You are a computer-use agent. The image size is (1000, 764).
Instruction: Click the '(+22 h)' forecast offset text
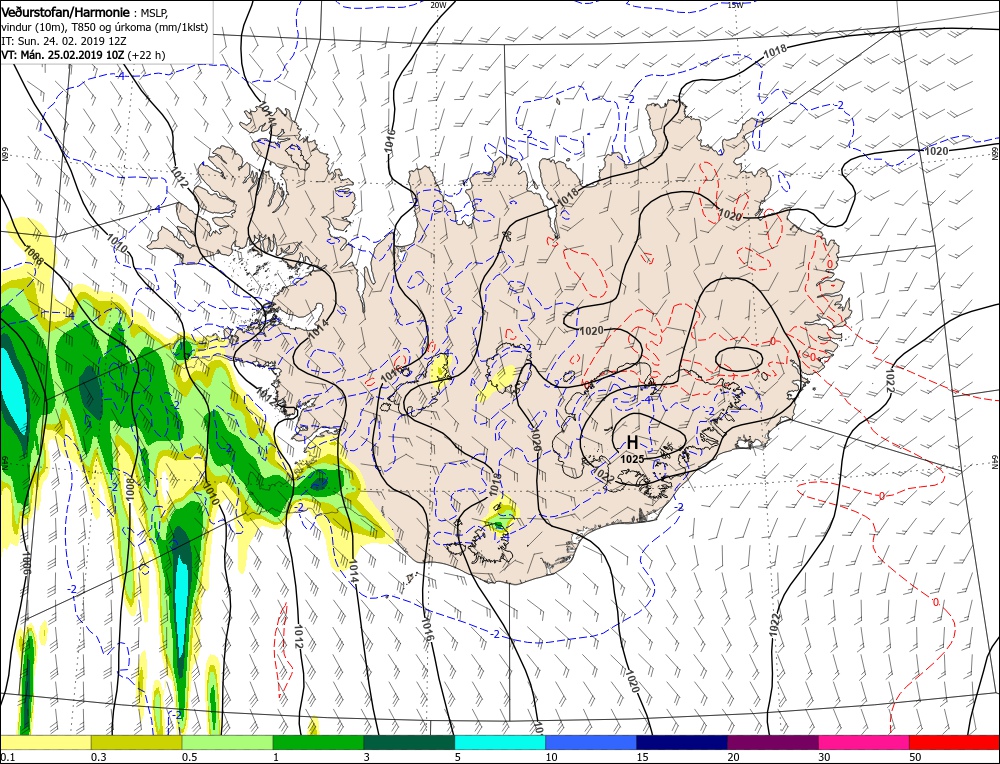[146, 55]
